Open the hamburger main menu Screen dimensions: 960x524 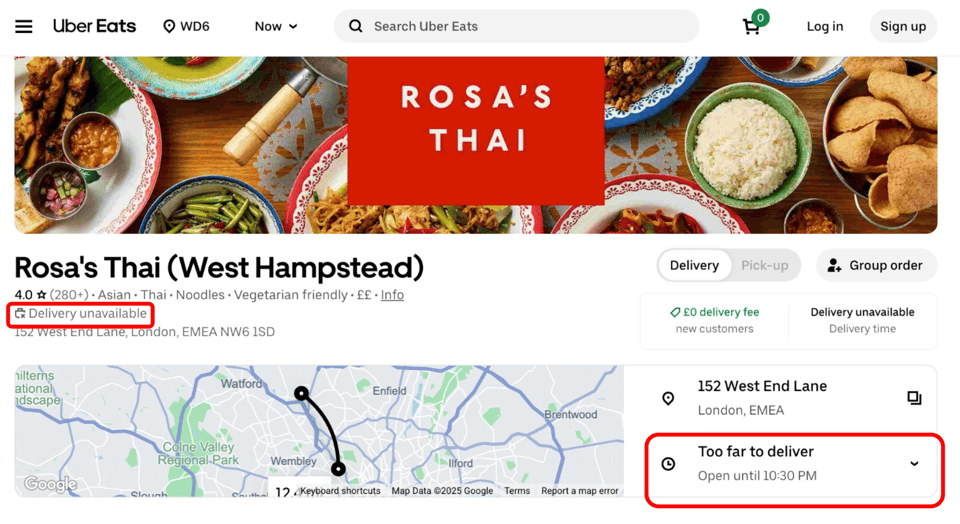click(x=24, y=27)
